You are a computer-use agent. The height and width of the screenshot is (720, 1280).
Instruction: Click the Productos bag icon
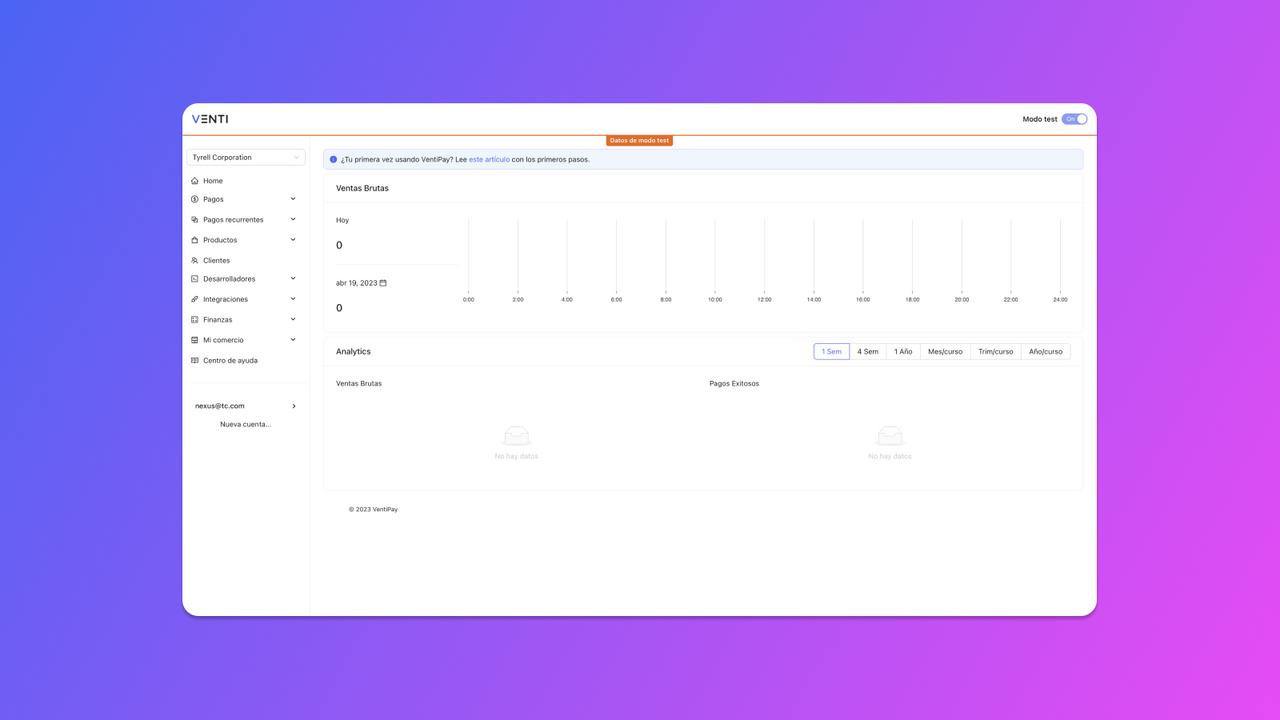[195, 240]
